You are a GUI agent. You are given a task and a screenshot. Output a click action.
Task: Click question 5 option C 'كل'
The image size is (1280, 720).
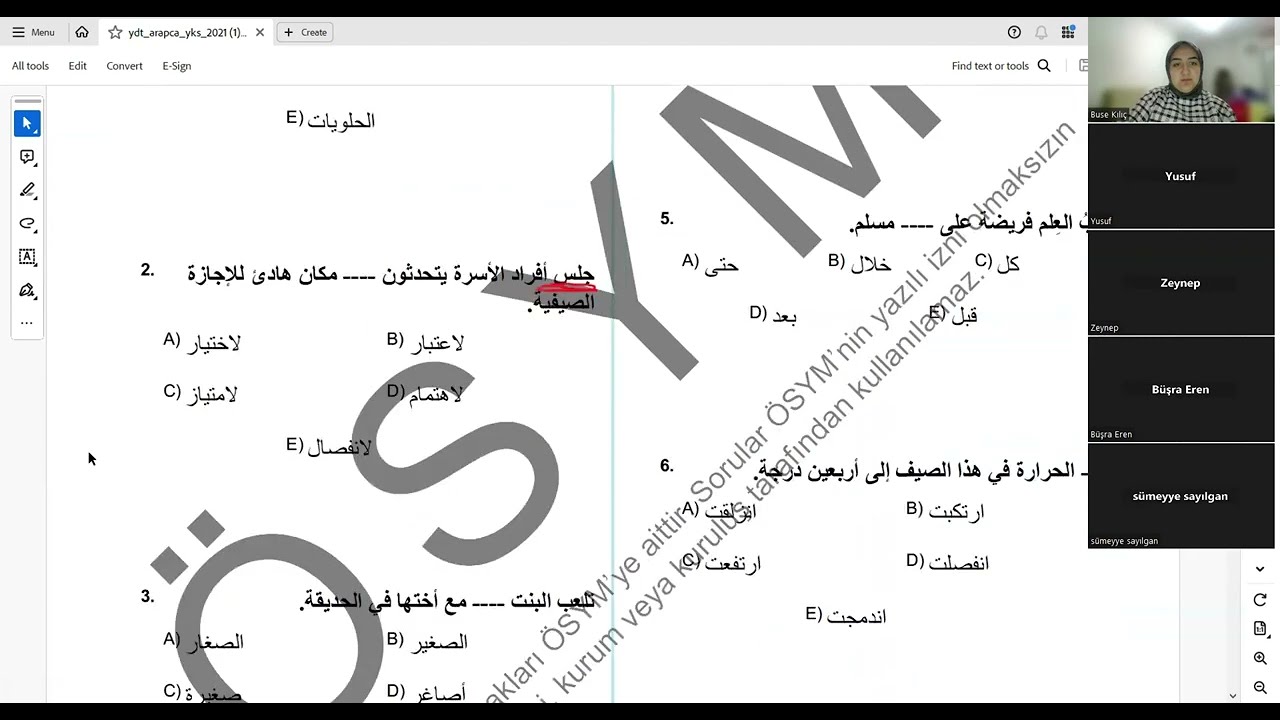click(x=997, y=264)
